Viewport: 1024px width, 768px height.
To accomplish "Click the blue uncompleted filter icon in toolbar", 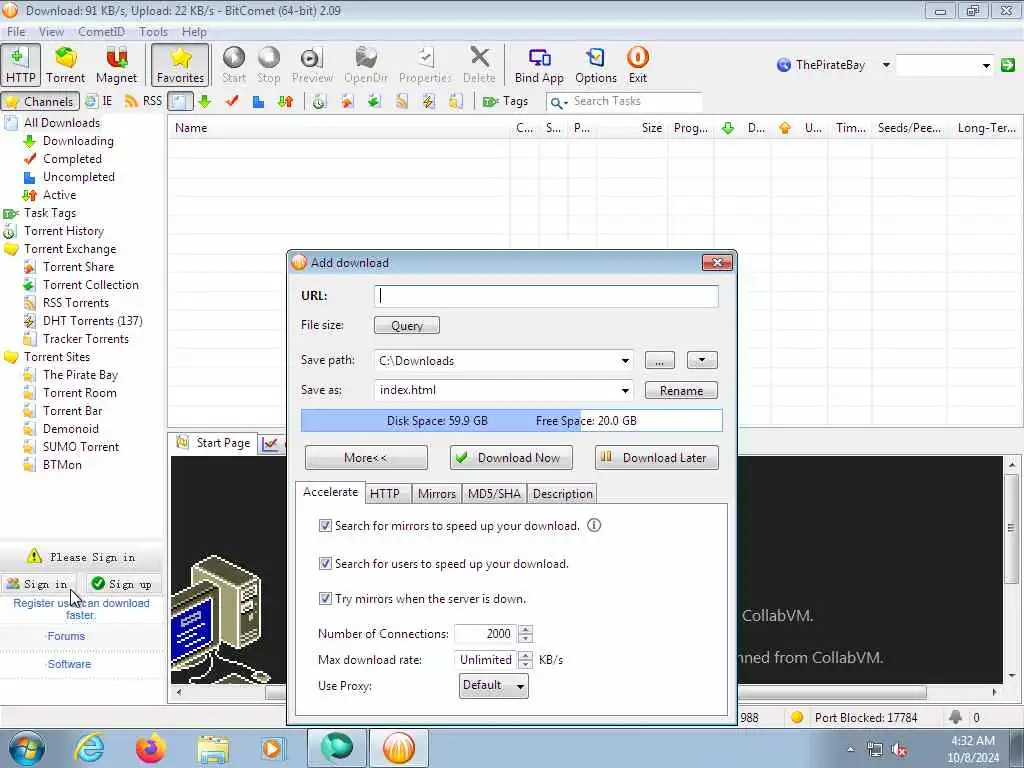I will tap(259, 101).
